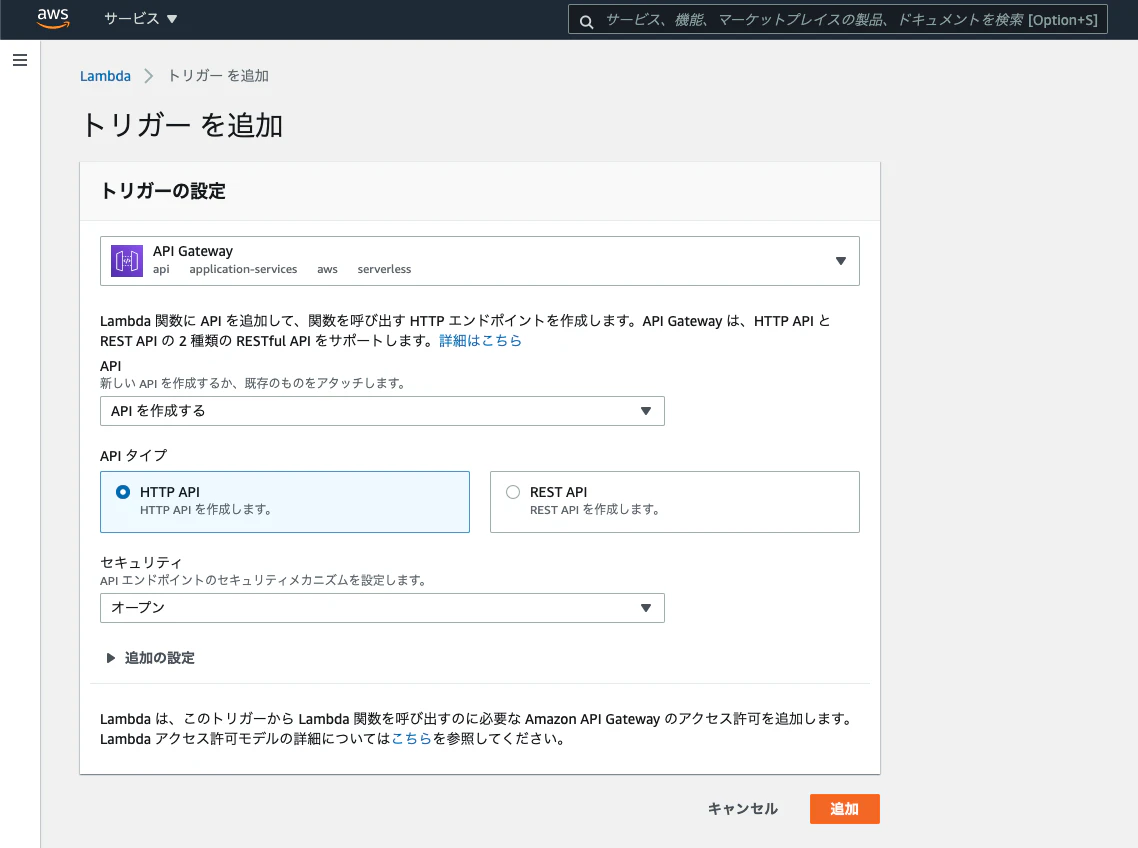The image size is (1138, 848).
Task: Click the セキュリティ label
Action: click(x=141, y=563)
